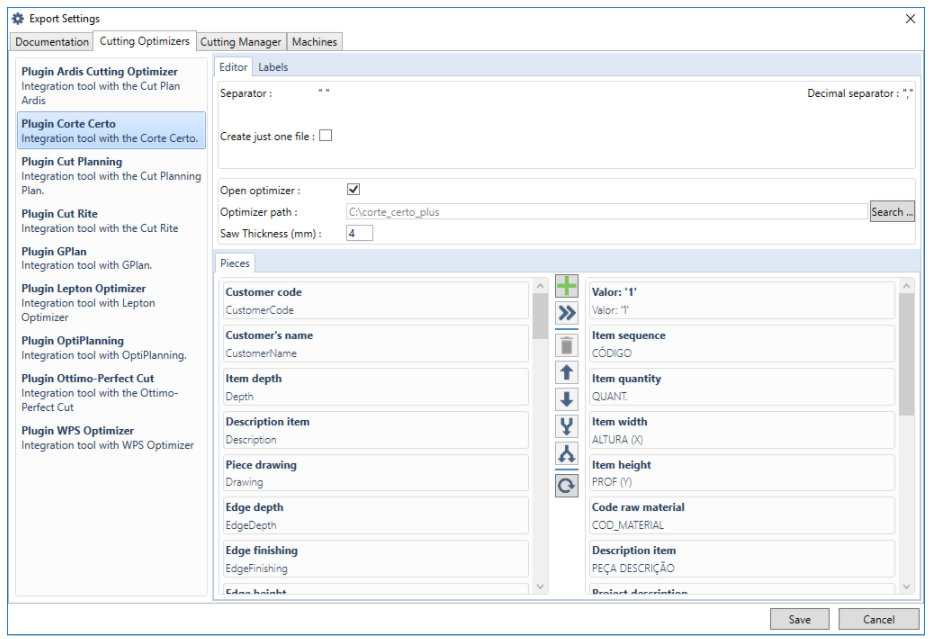Click the right list scrollbar up arrow
Image resolution: width=930 pixels, height=639 pixels.
pyautogui.click(x=906, y=286)
